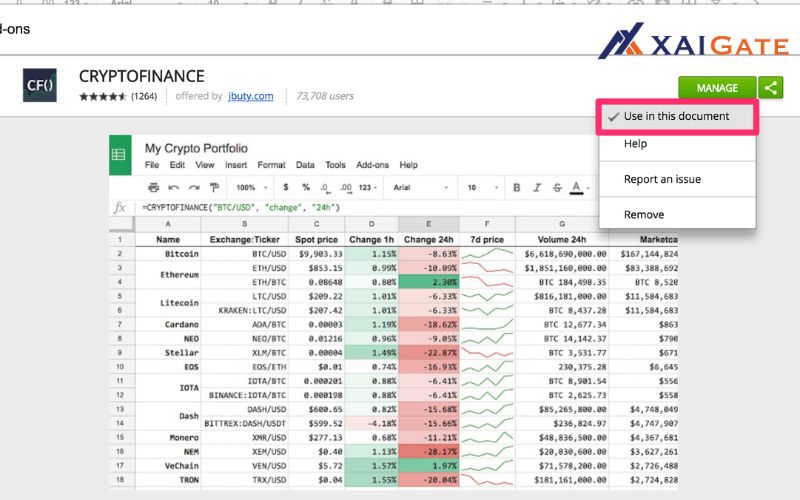The height and width of the screenshot is (500, 800).
Task: Click the green 2.30% change cell
Action: point(429,282)
